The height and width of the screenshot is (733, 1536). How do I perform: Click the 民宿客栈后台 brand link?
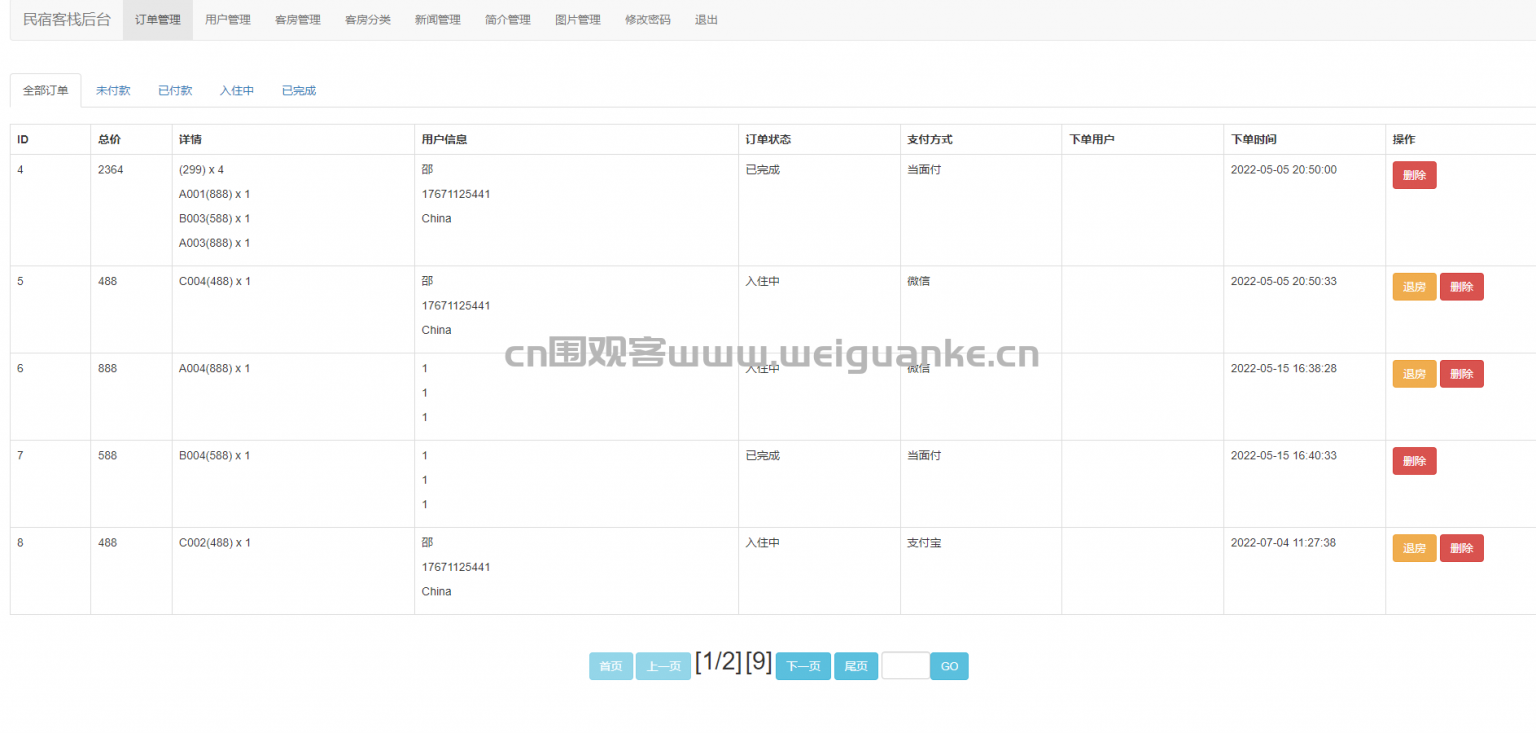pyautogui.click(x=67, y=20)
